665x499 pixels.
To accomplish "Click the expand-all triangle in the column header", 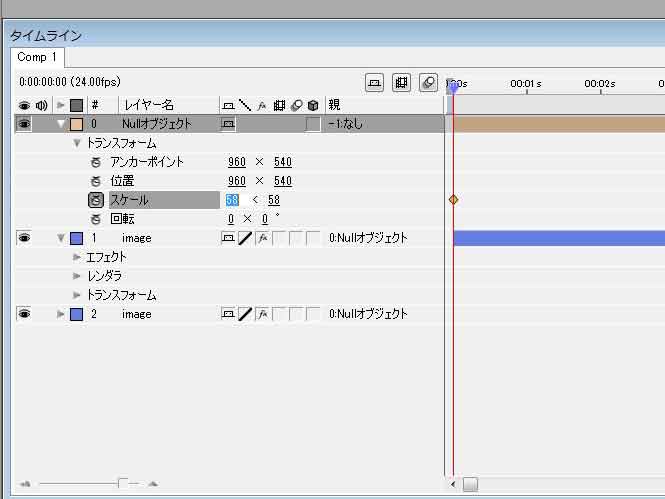I will tap(61, 105).
